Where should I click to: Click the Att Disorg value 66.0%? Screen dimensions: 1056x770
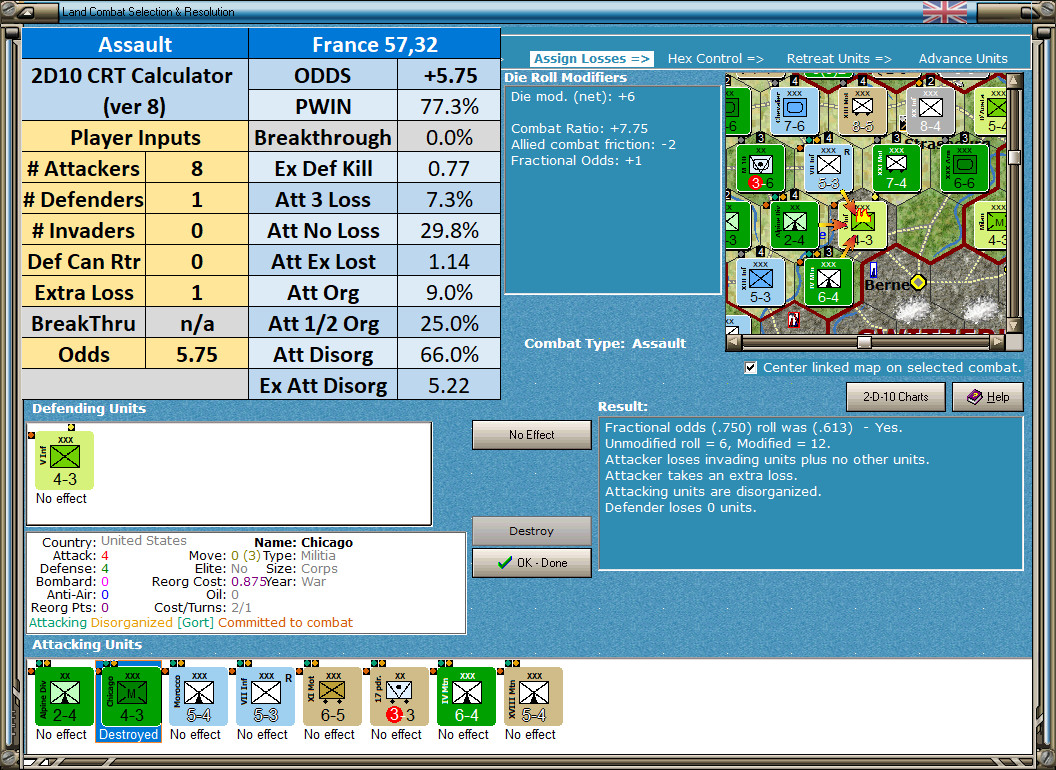point(449,354)
